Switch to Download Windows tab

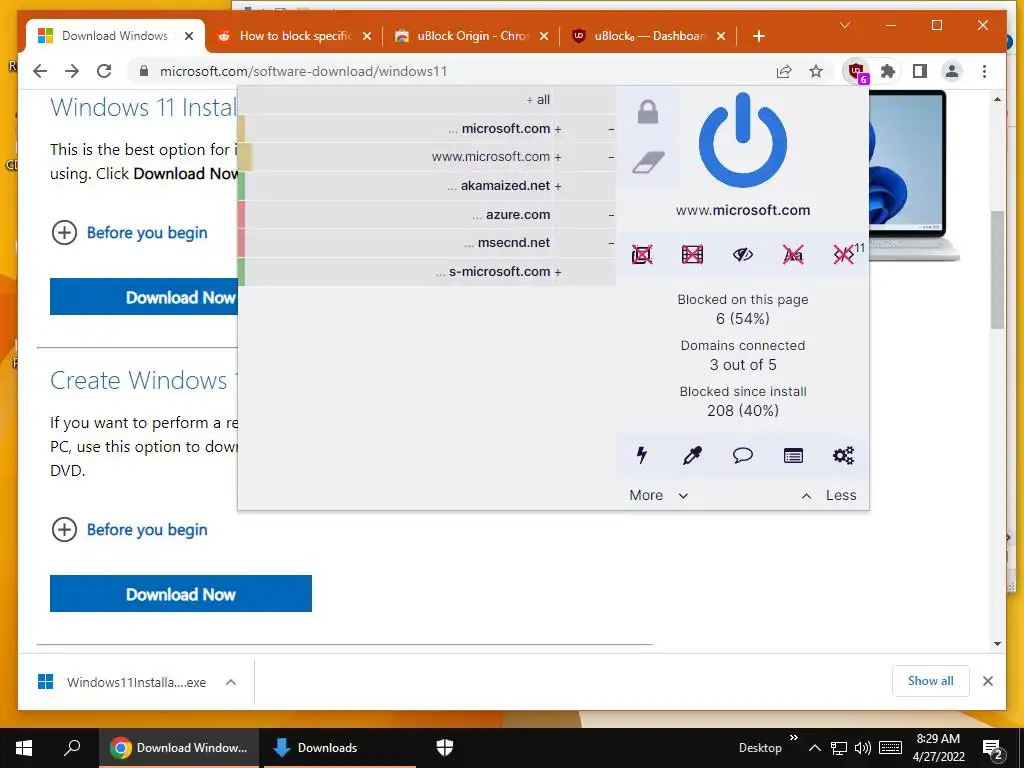(115, 36)
